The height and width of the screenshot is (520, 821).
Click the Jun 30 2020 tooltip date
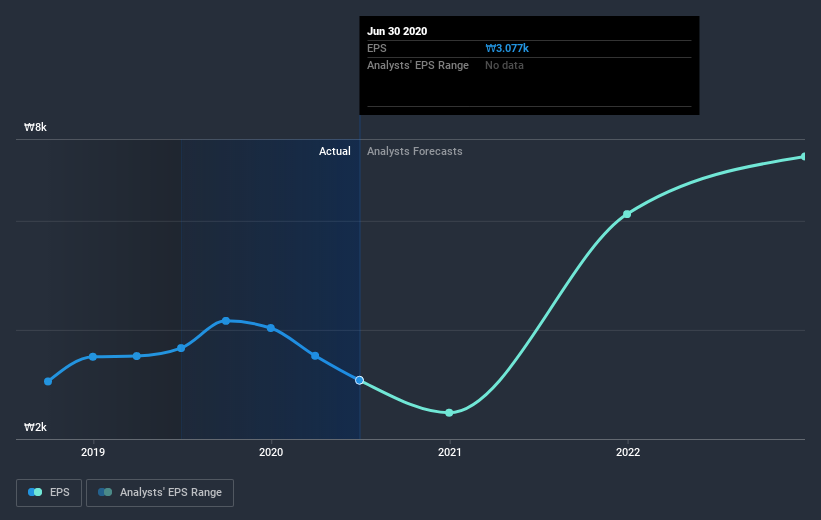(x=397, y=31)
